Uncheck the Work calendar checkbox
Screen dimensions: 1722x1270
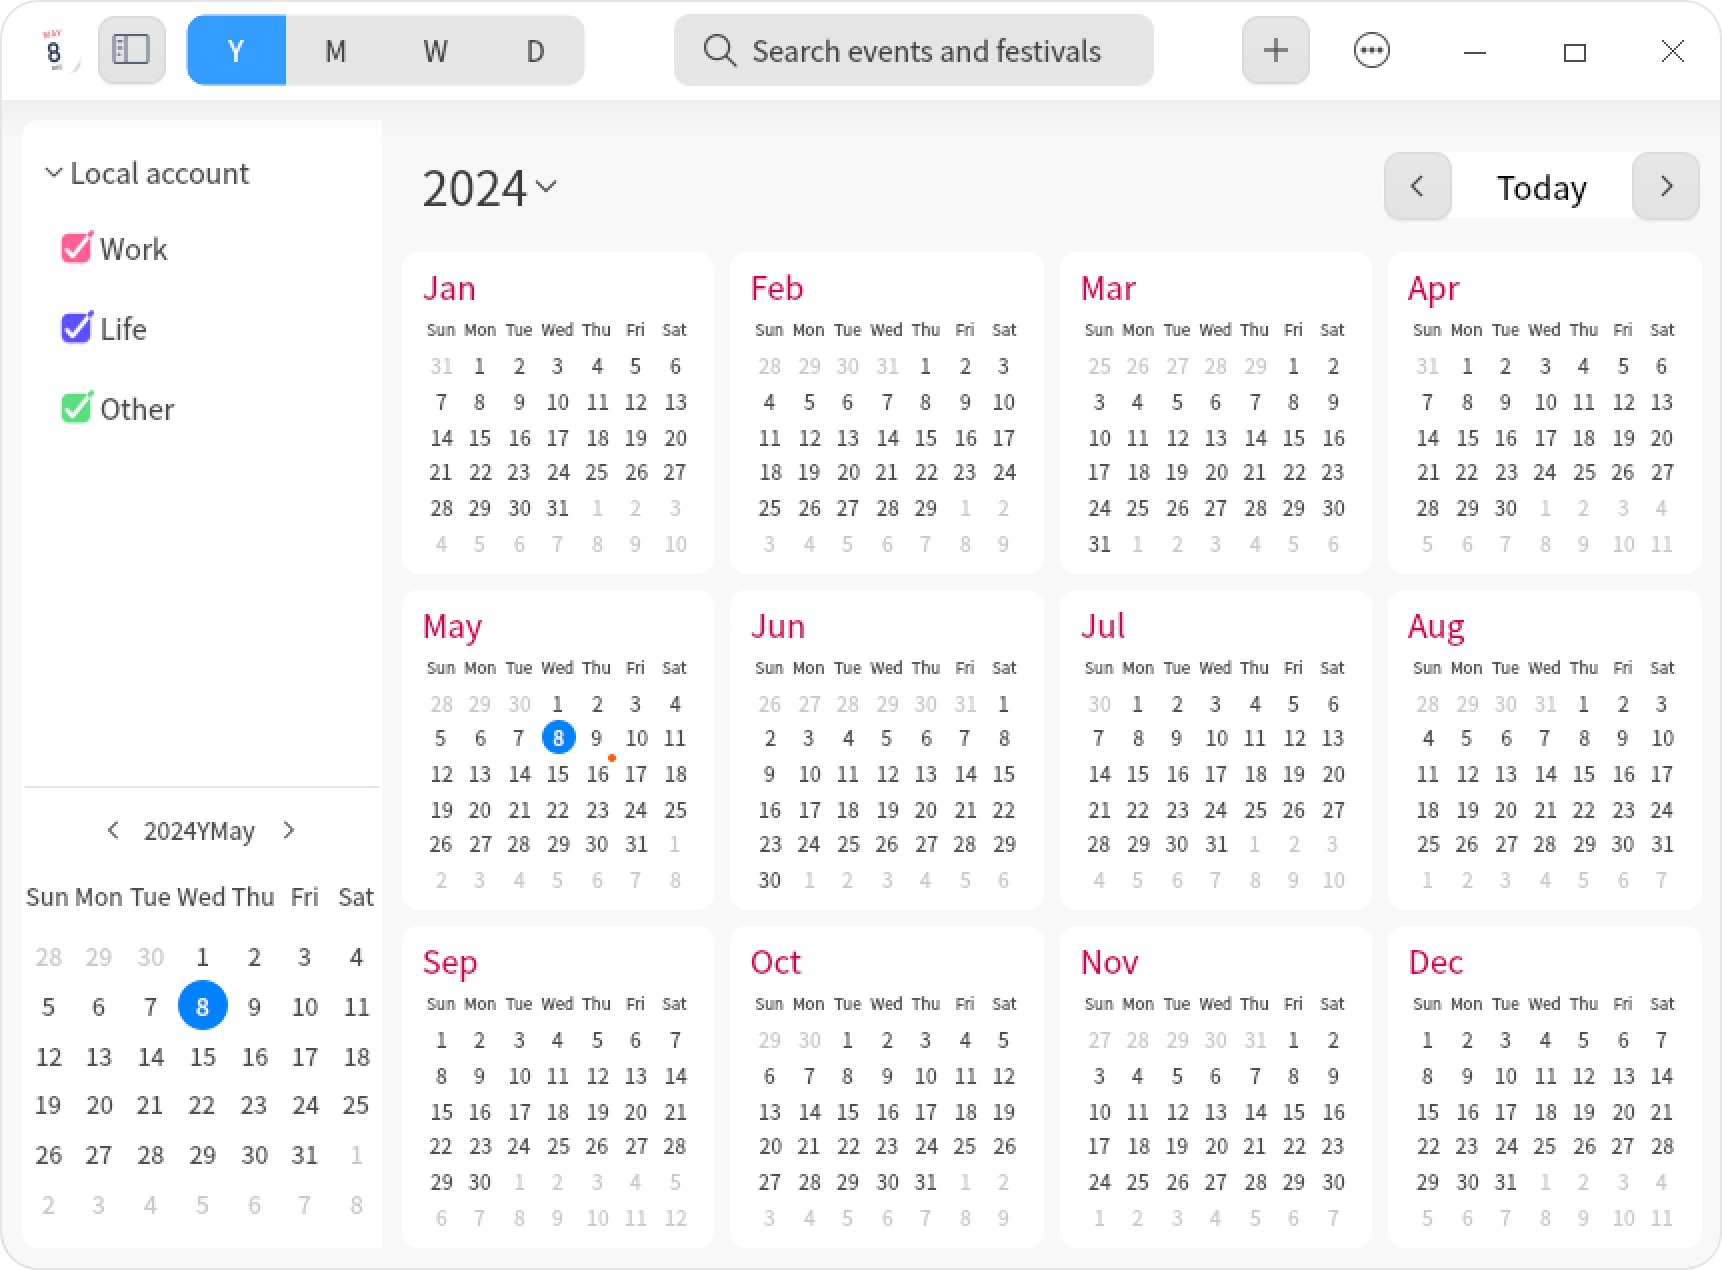coord(76,248)
